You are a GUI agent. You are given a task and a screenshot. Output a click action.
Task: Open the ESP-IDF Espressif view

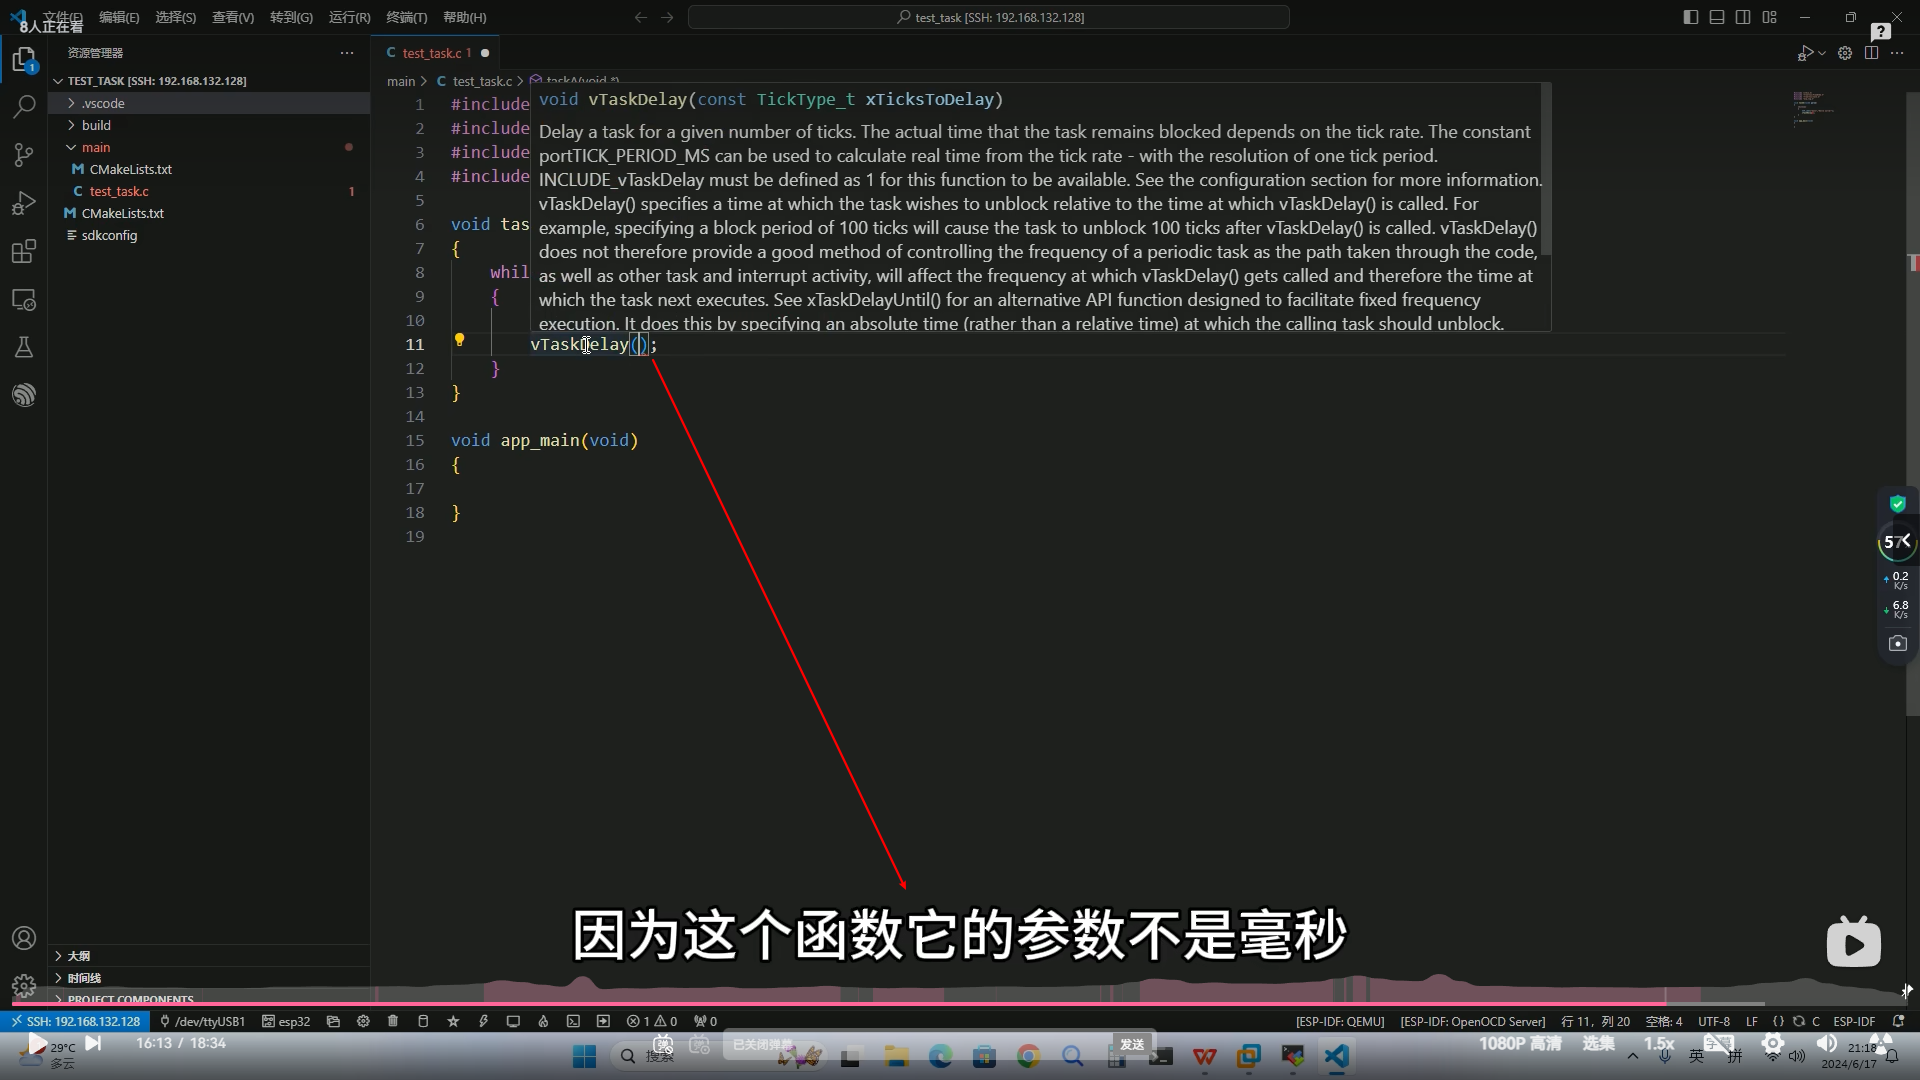24,395
